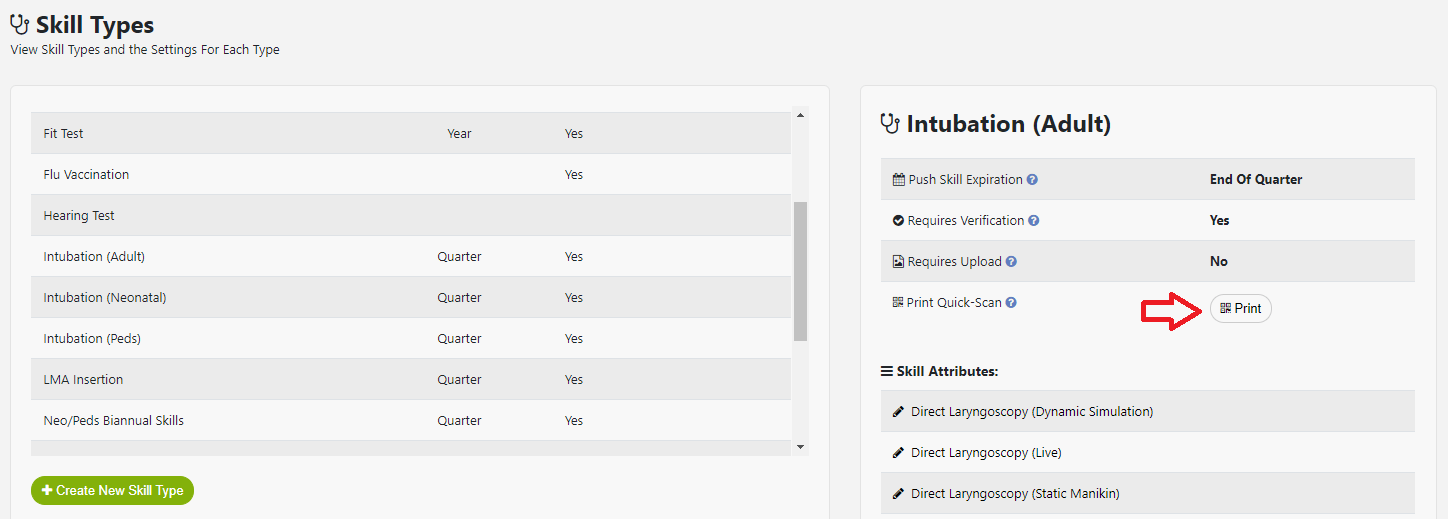The width and height of the screenshot is (1448, 519).
Task: Click the skill list scrollbar thumb
Action: (x=799, y=271)
